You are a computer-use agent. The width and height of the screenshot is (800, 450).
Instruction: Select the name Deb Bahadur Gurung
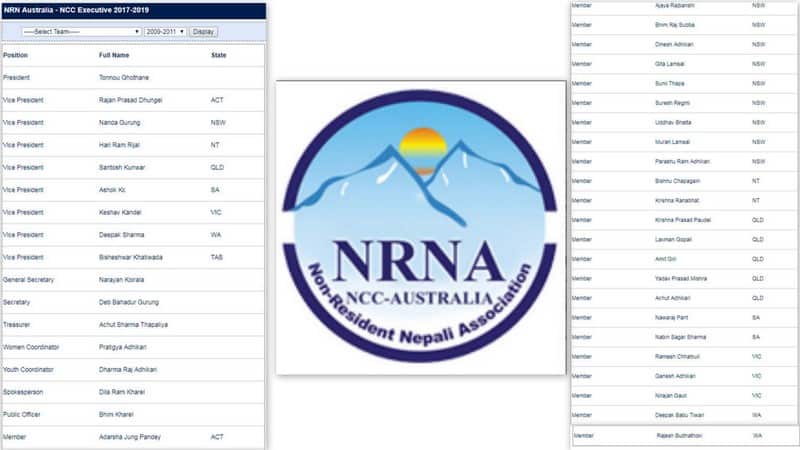tap(129, 302)
